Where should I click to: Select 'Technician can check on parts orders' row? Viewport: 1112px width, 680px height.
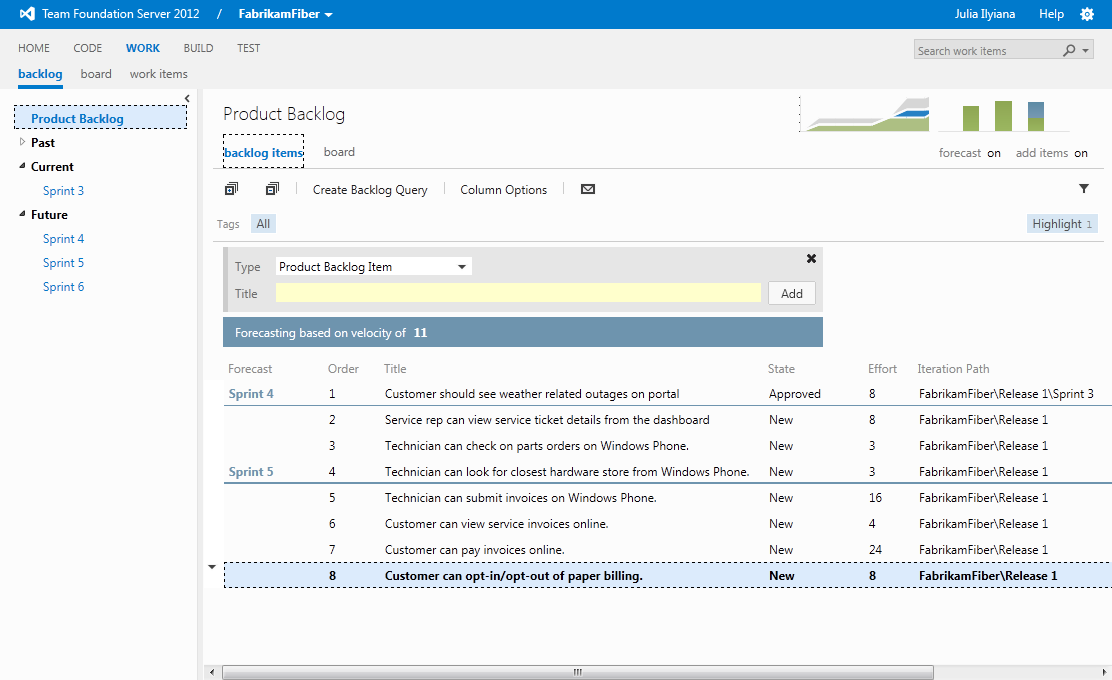click(668, 446)
